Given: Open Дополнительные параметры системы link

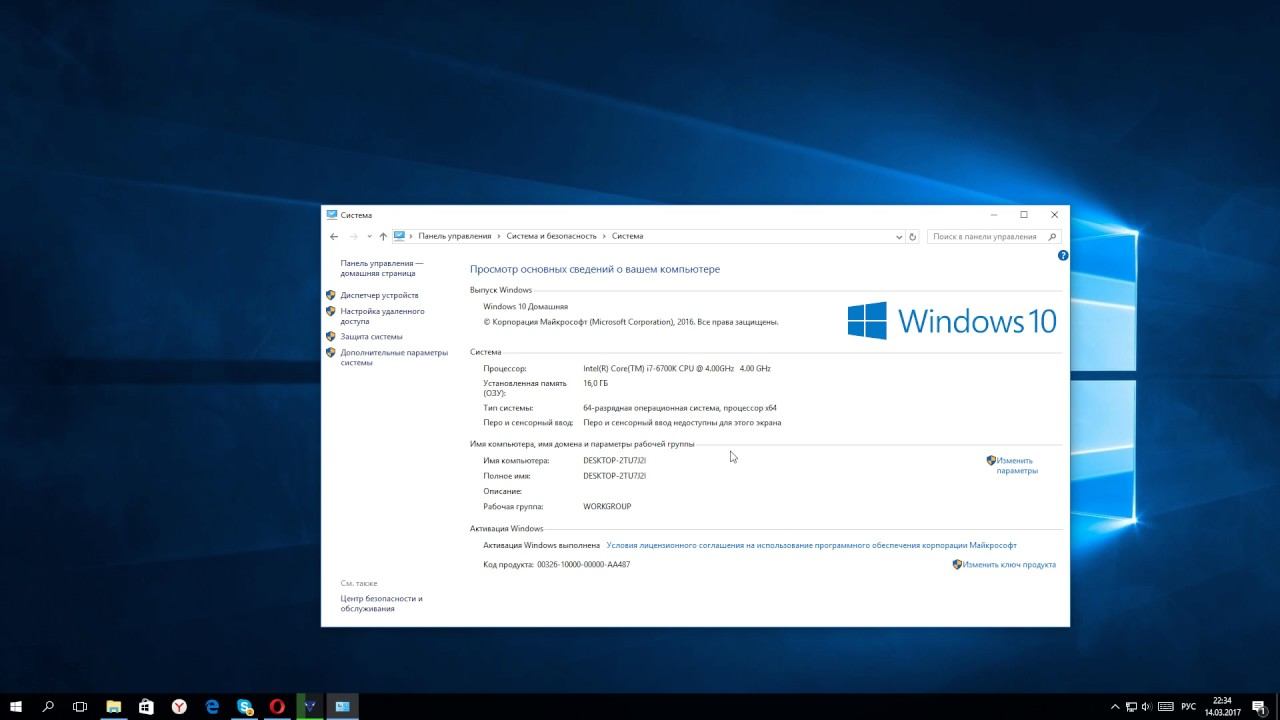Looking at the screenshot, I should (x=394, y=358).
